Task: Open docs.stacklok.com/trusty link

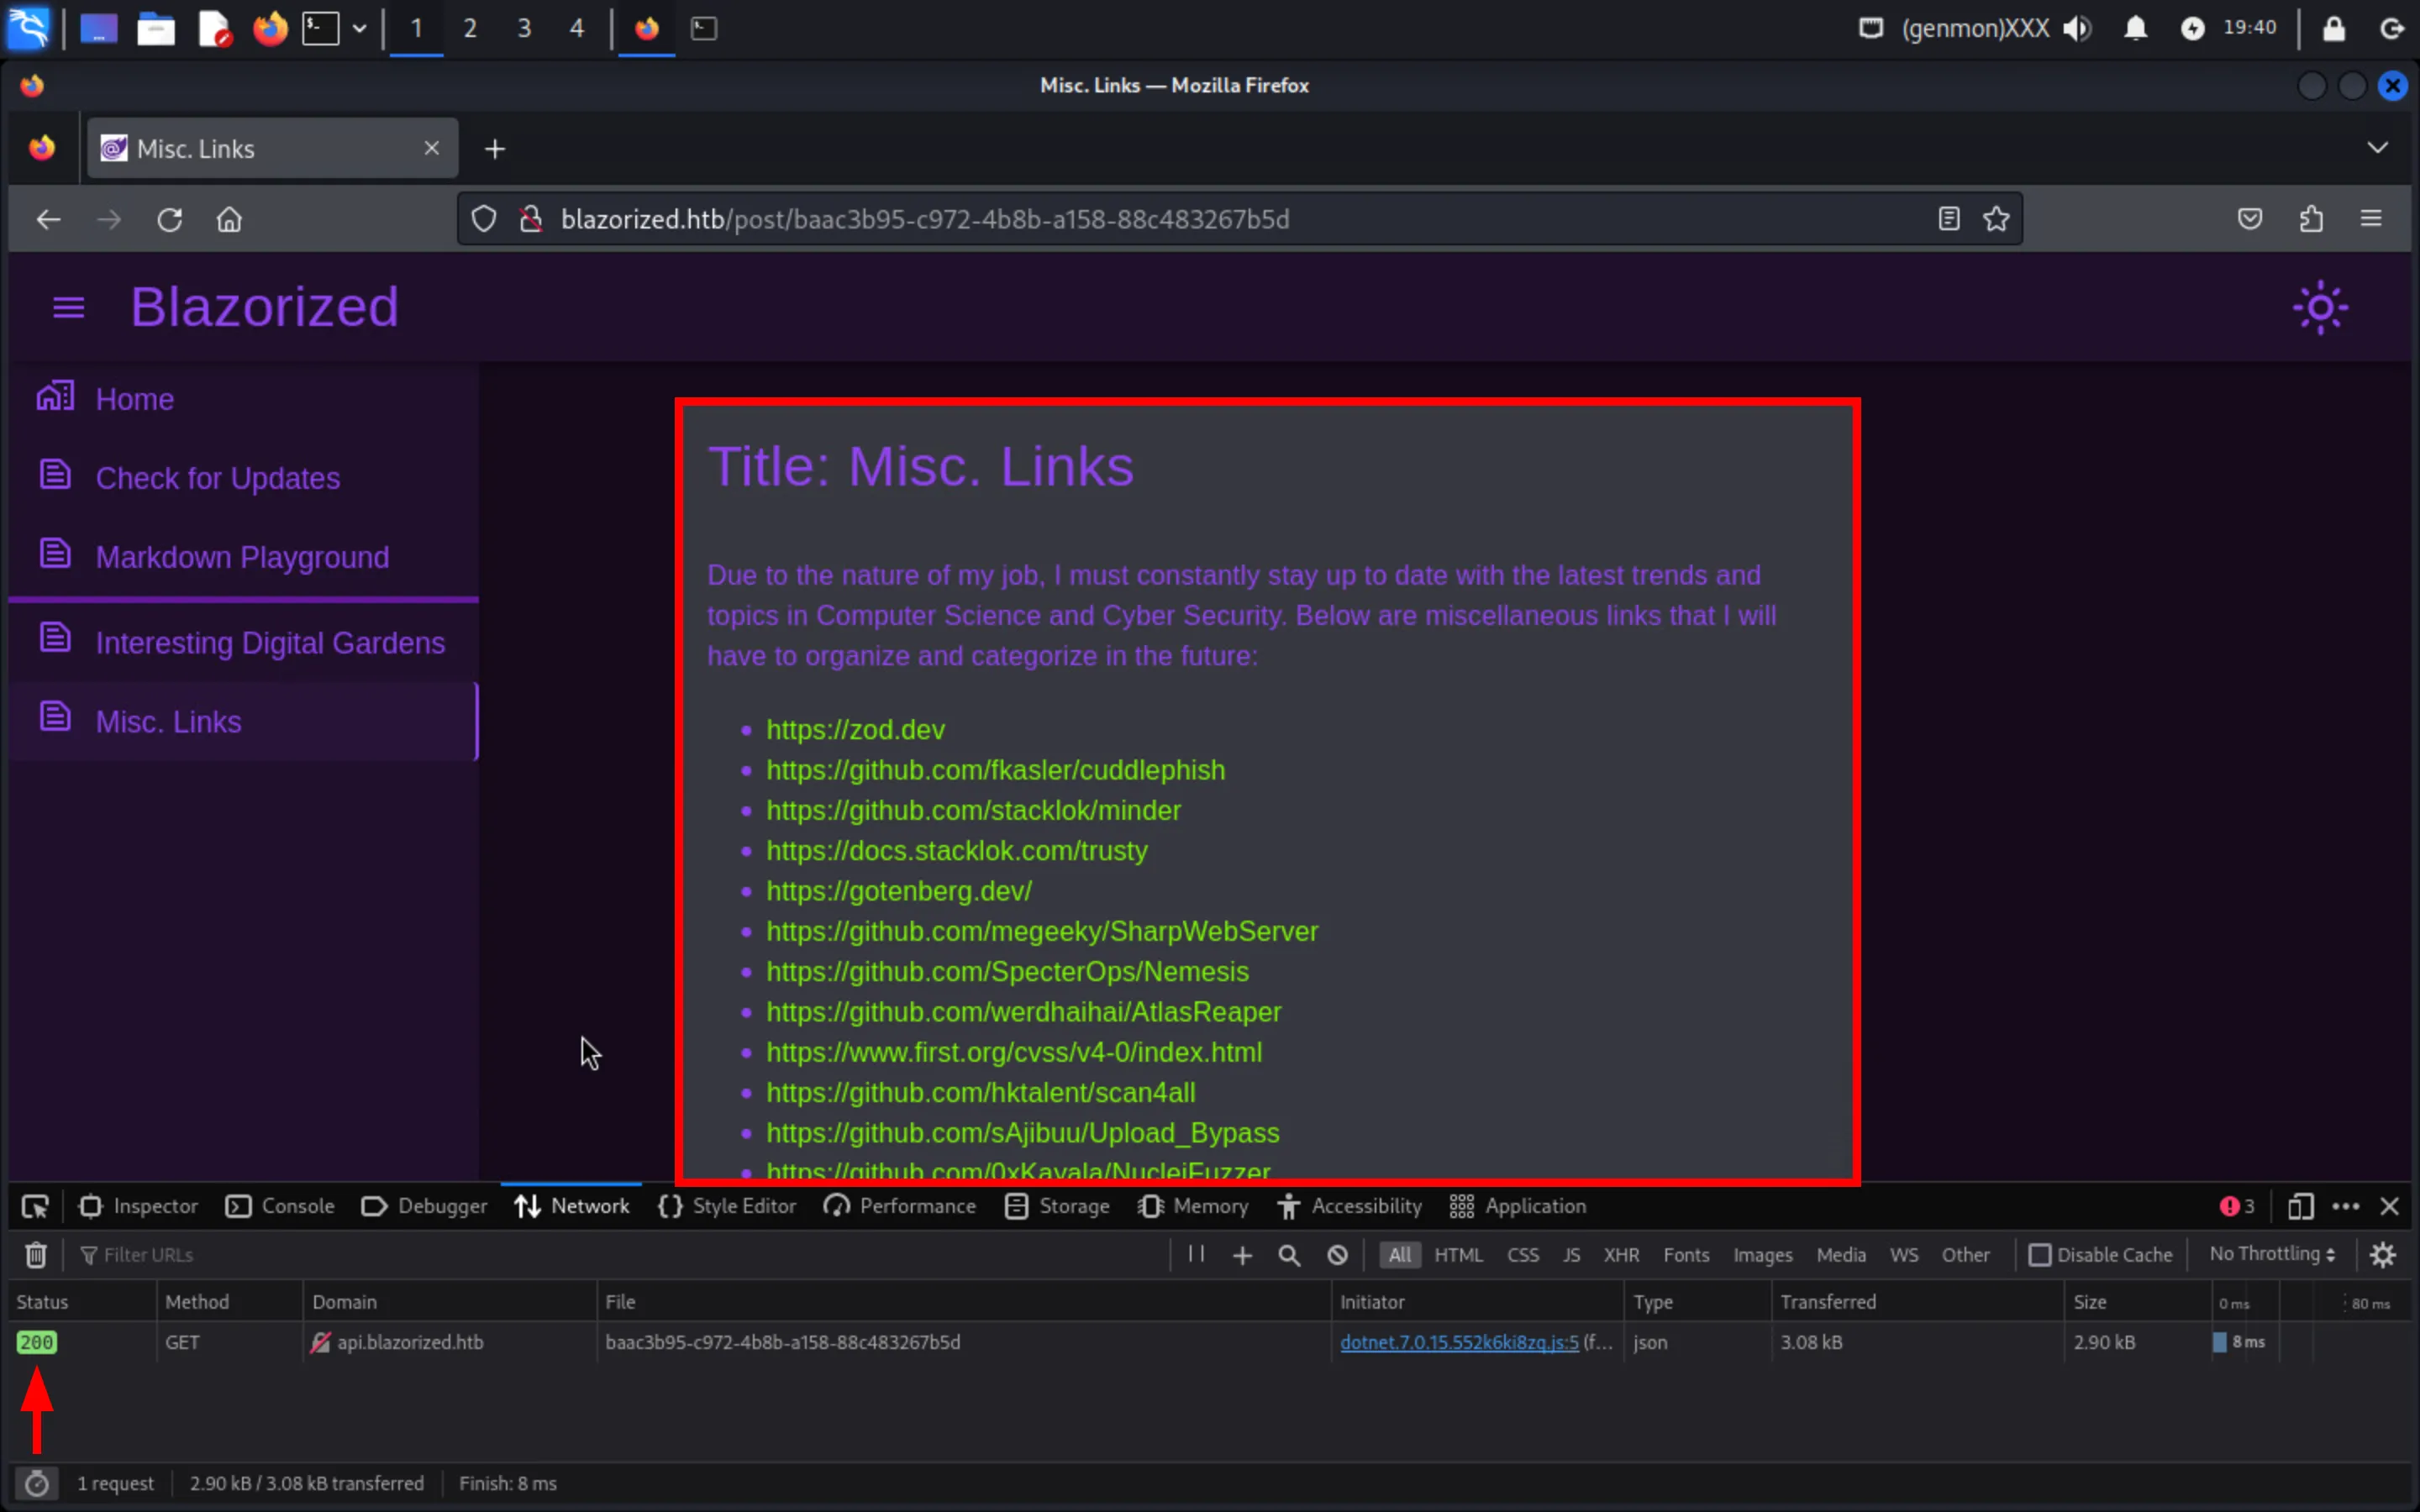Action: point(956,850)
